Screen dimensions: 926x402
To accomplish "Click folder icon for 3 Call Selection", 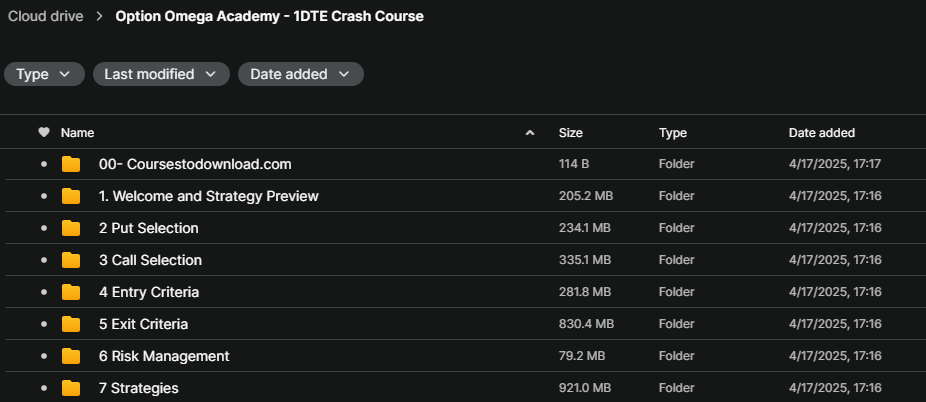I will (x=71, y=260).
